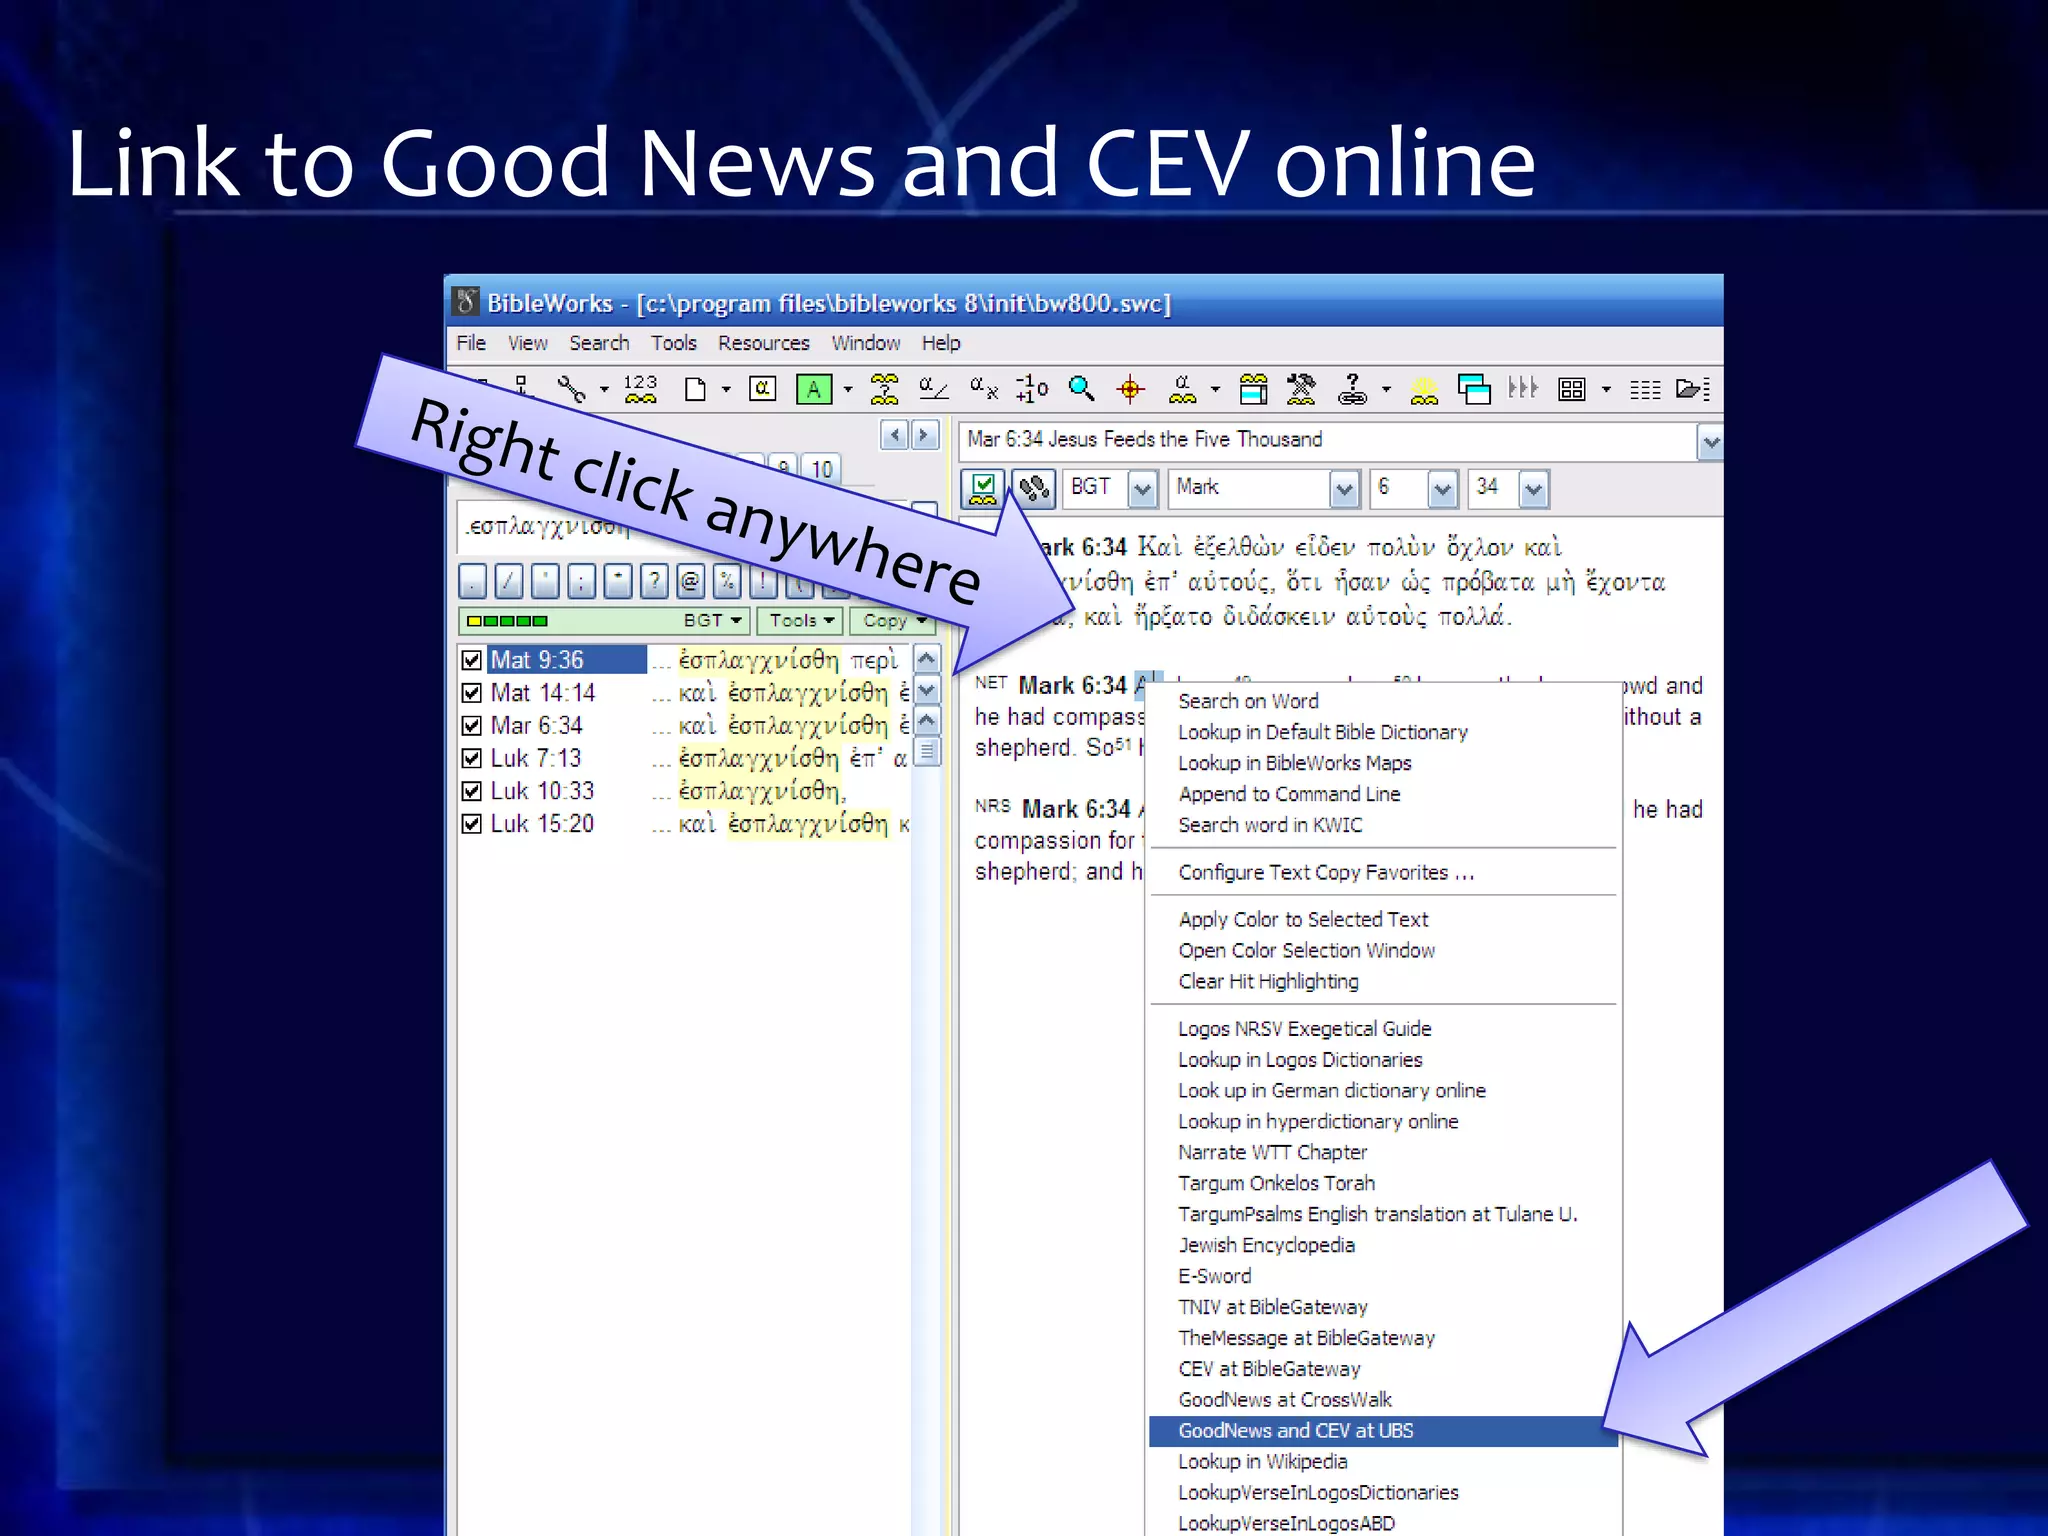Open the green BGT search version dropdown
2048x1536 pixels.
(x=713, y=621)
